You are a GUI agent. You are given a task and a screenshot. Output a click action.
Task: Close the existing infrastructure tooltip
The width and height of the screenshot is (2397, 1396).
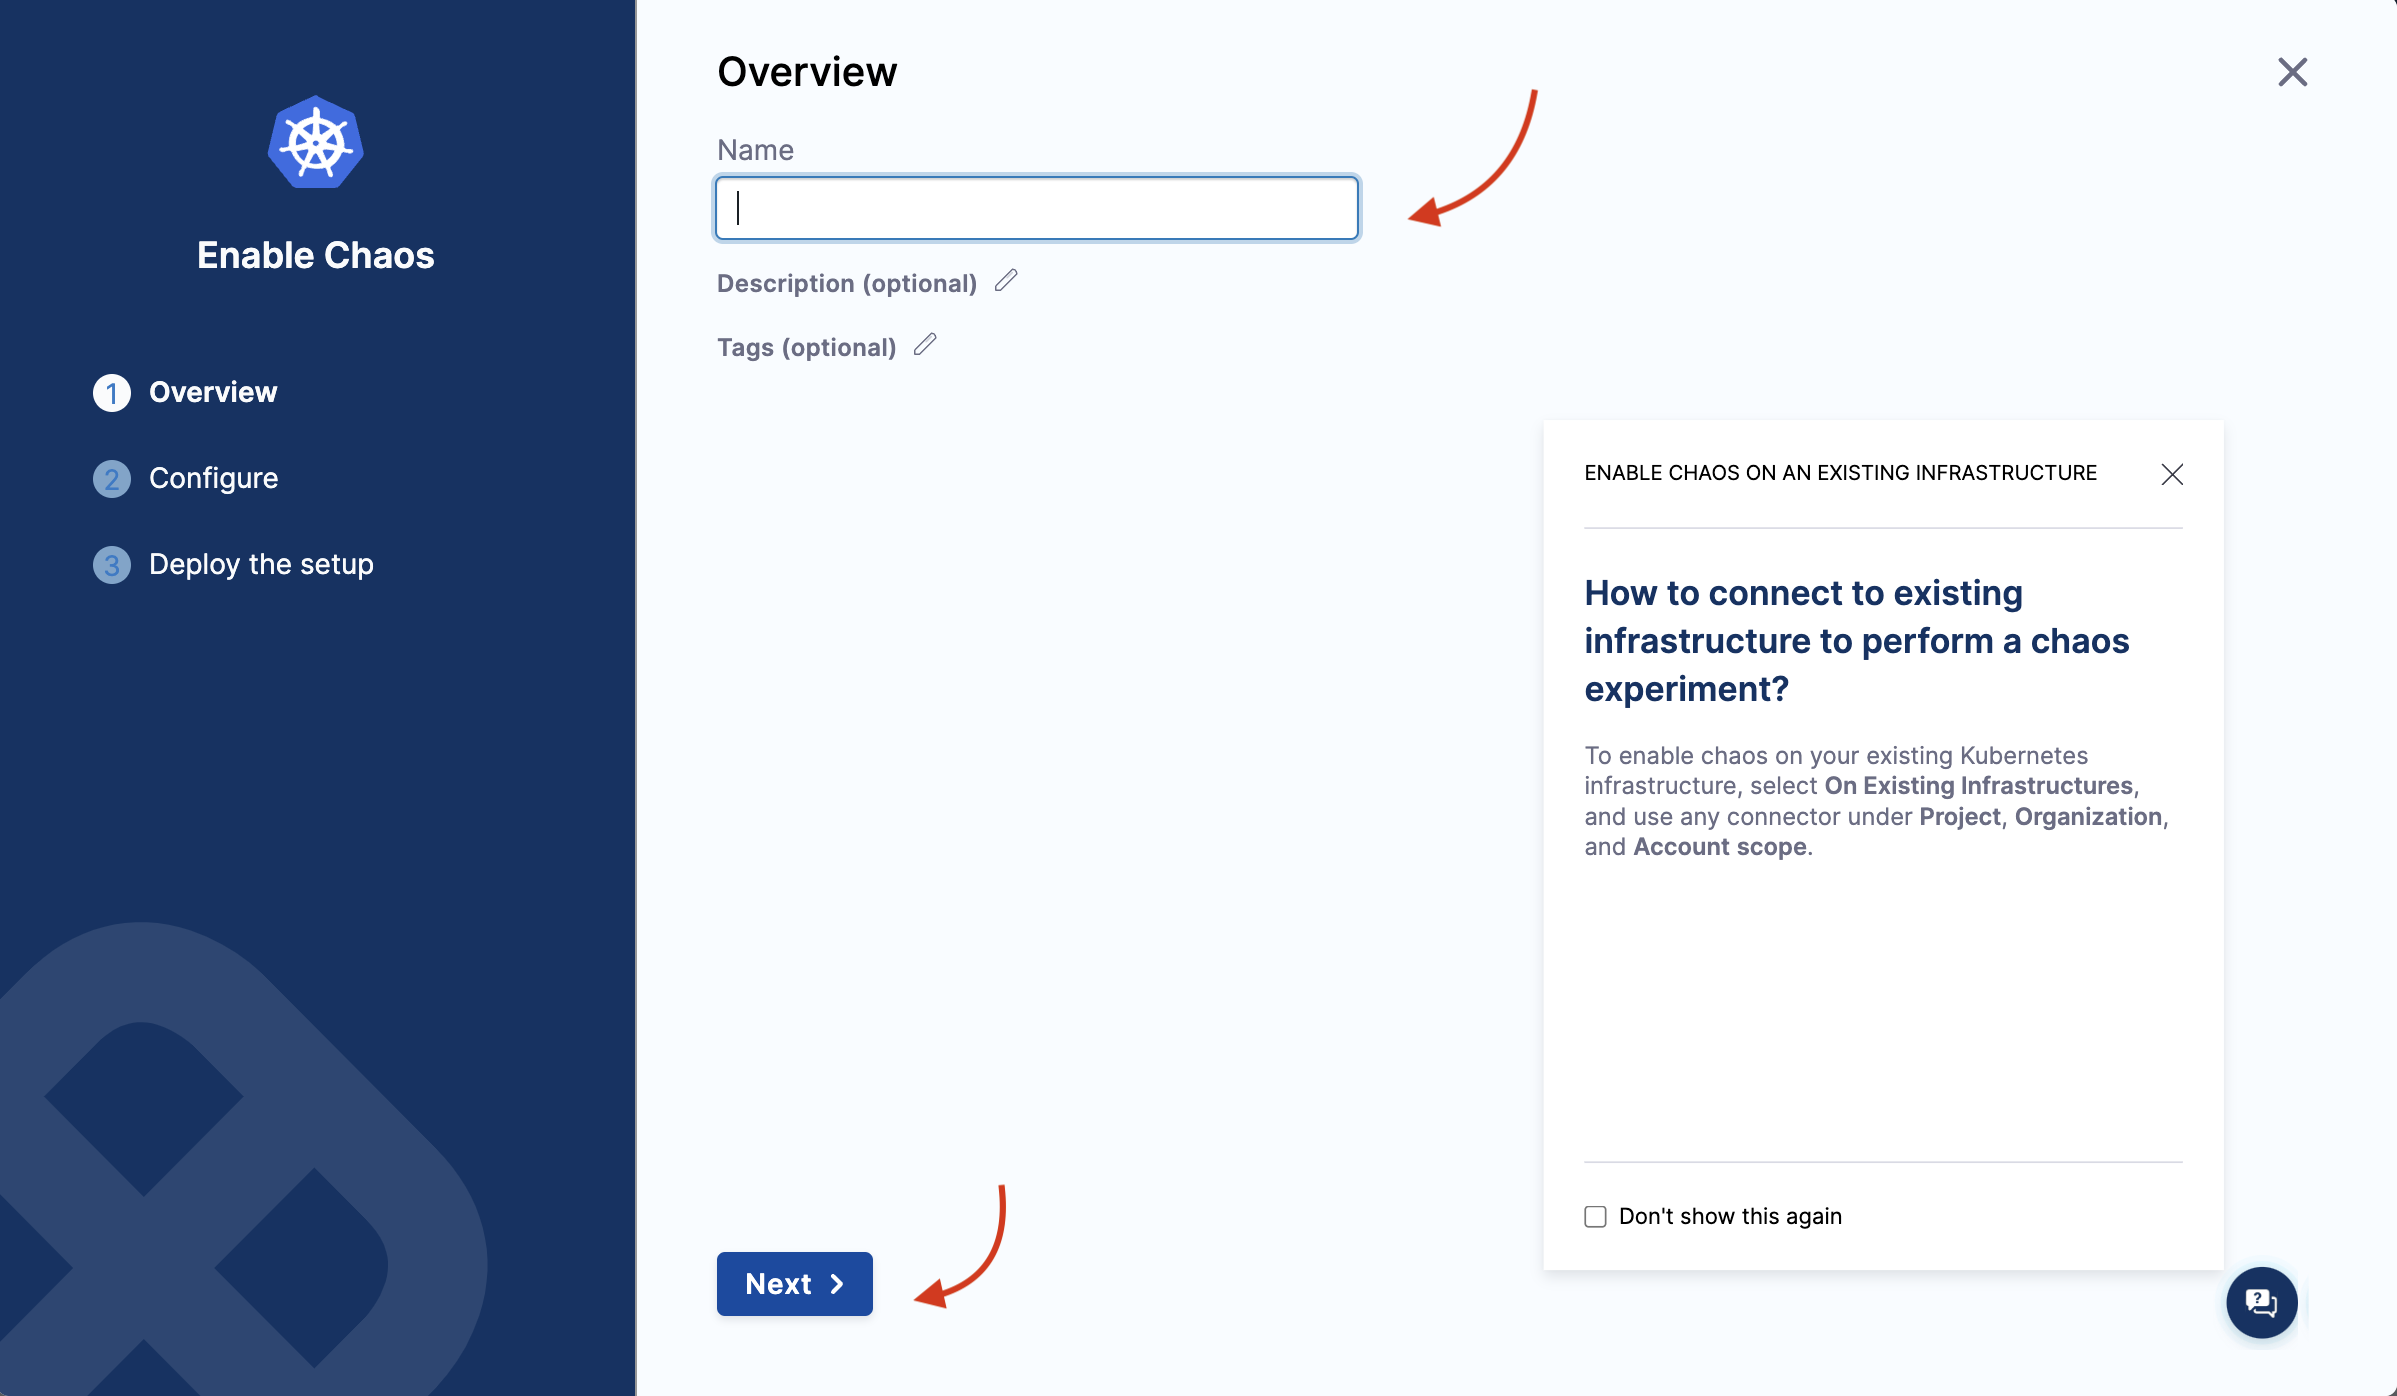coord(2173,474)
